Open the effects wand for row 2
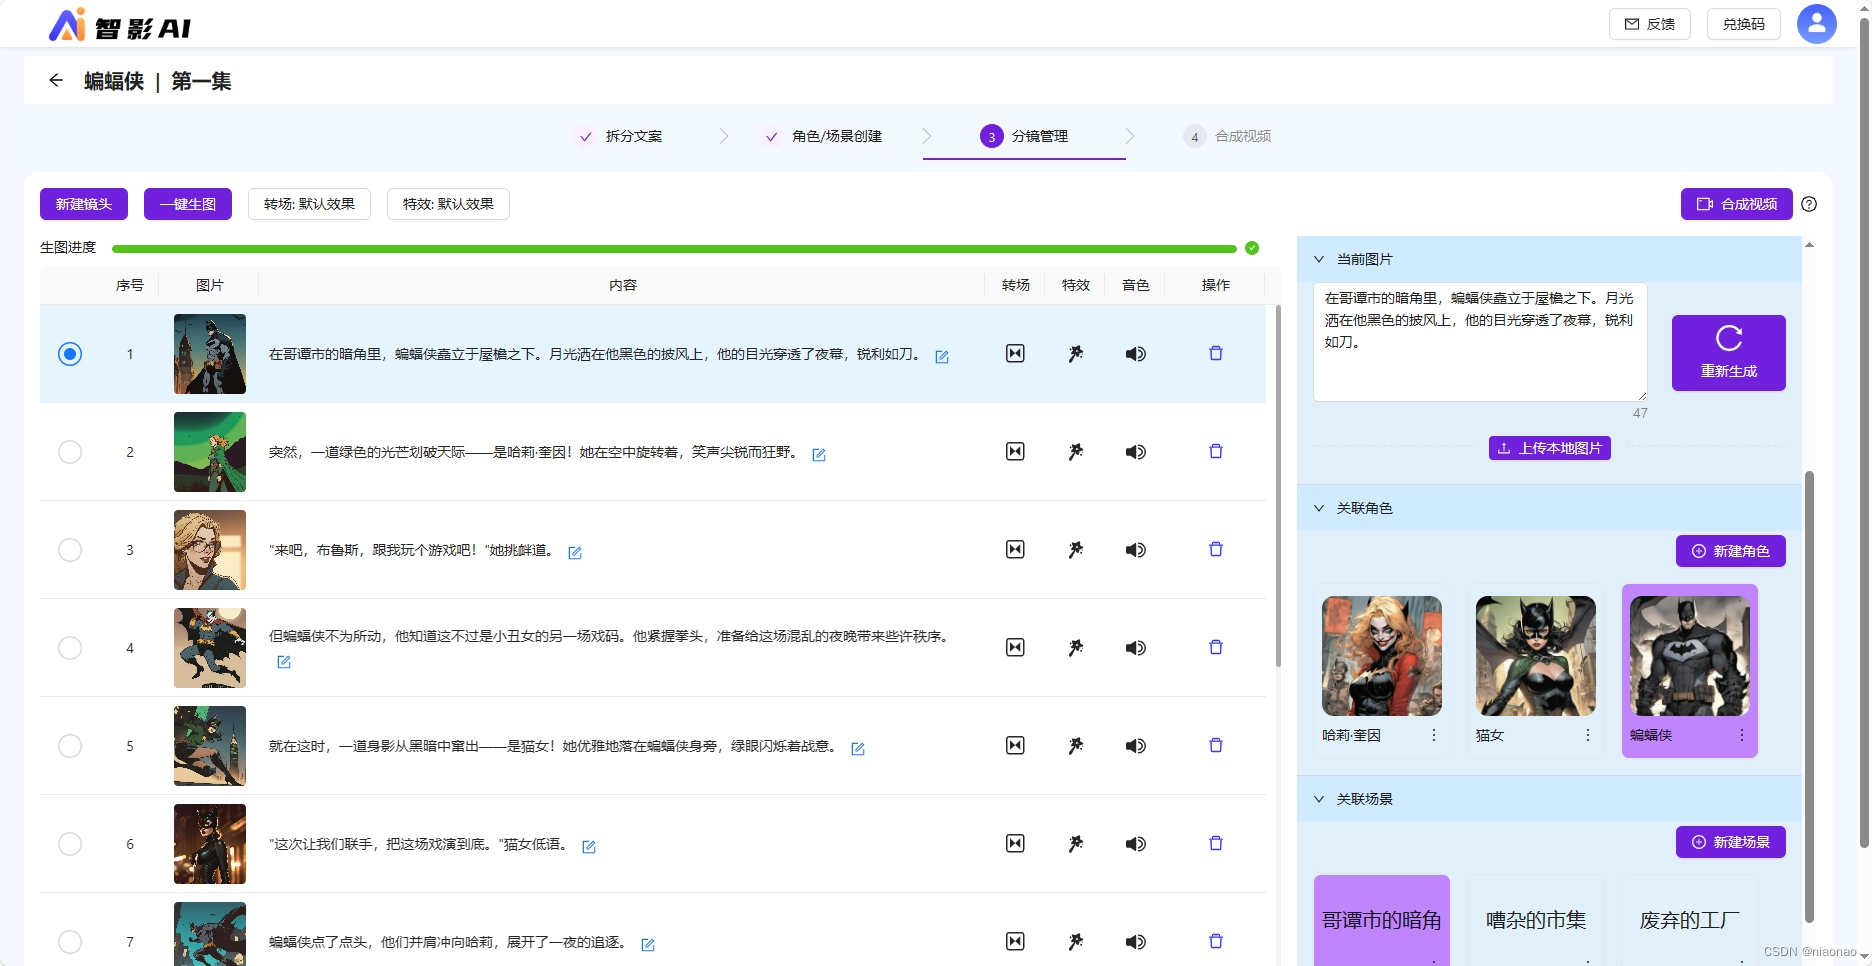This screenshot has height=966, width=1872. coord(1075,452)
